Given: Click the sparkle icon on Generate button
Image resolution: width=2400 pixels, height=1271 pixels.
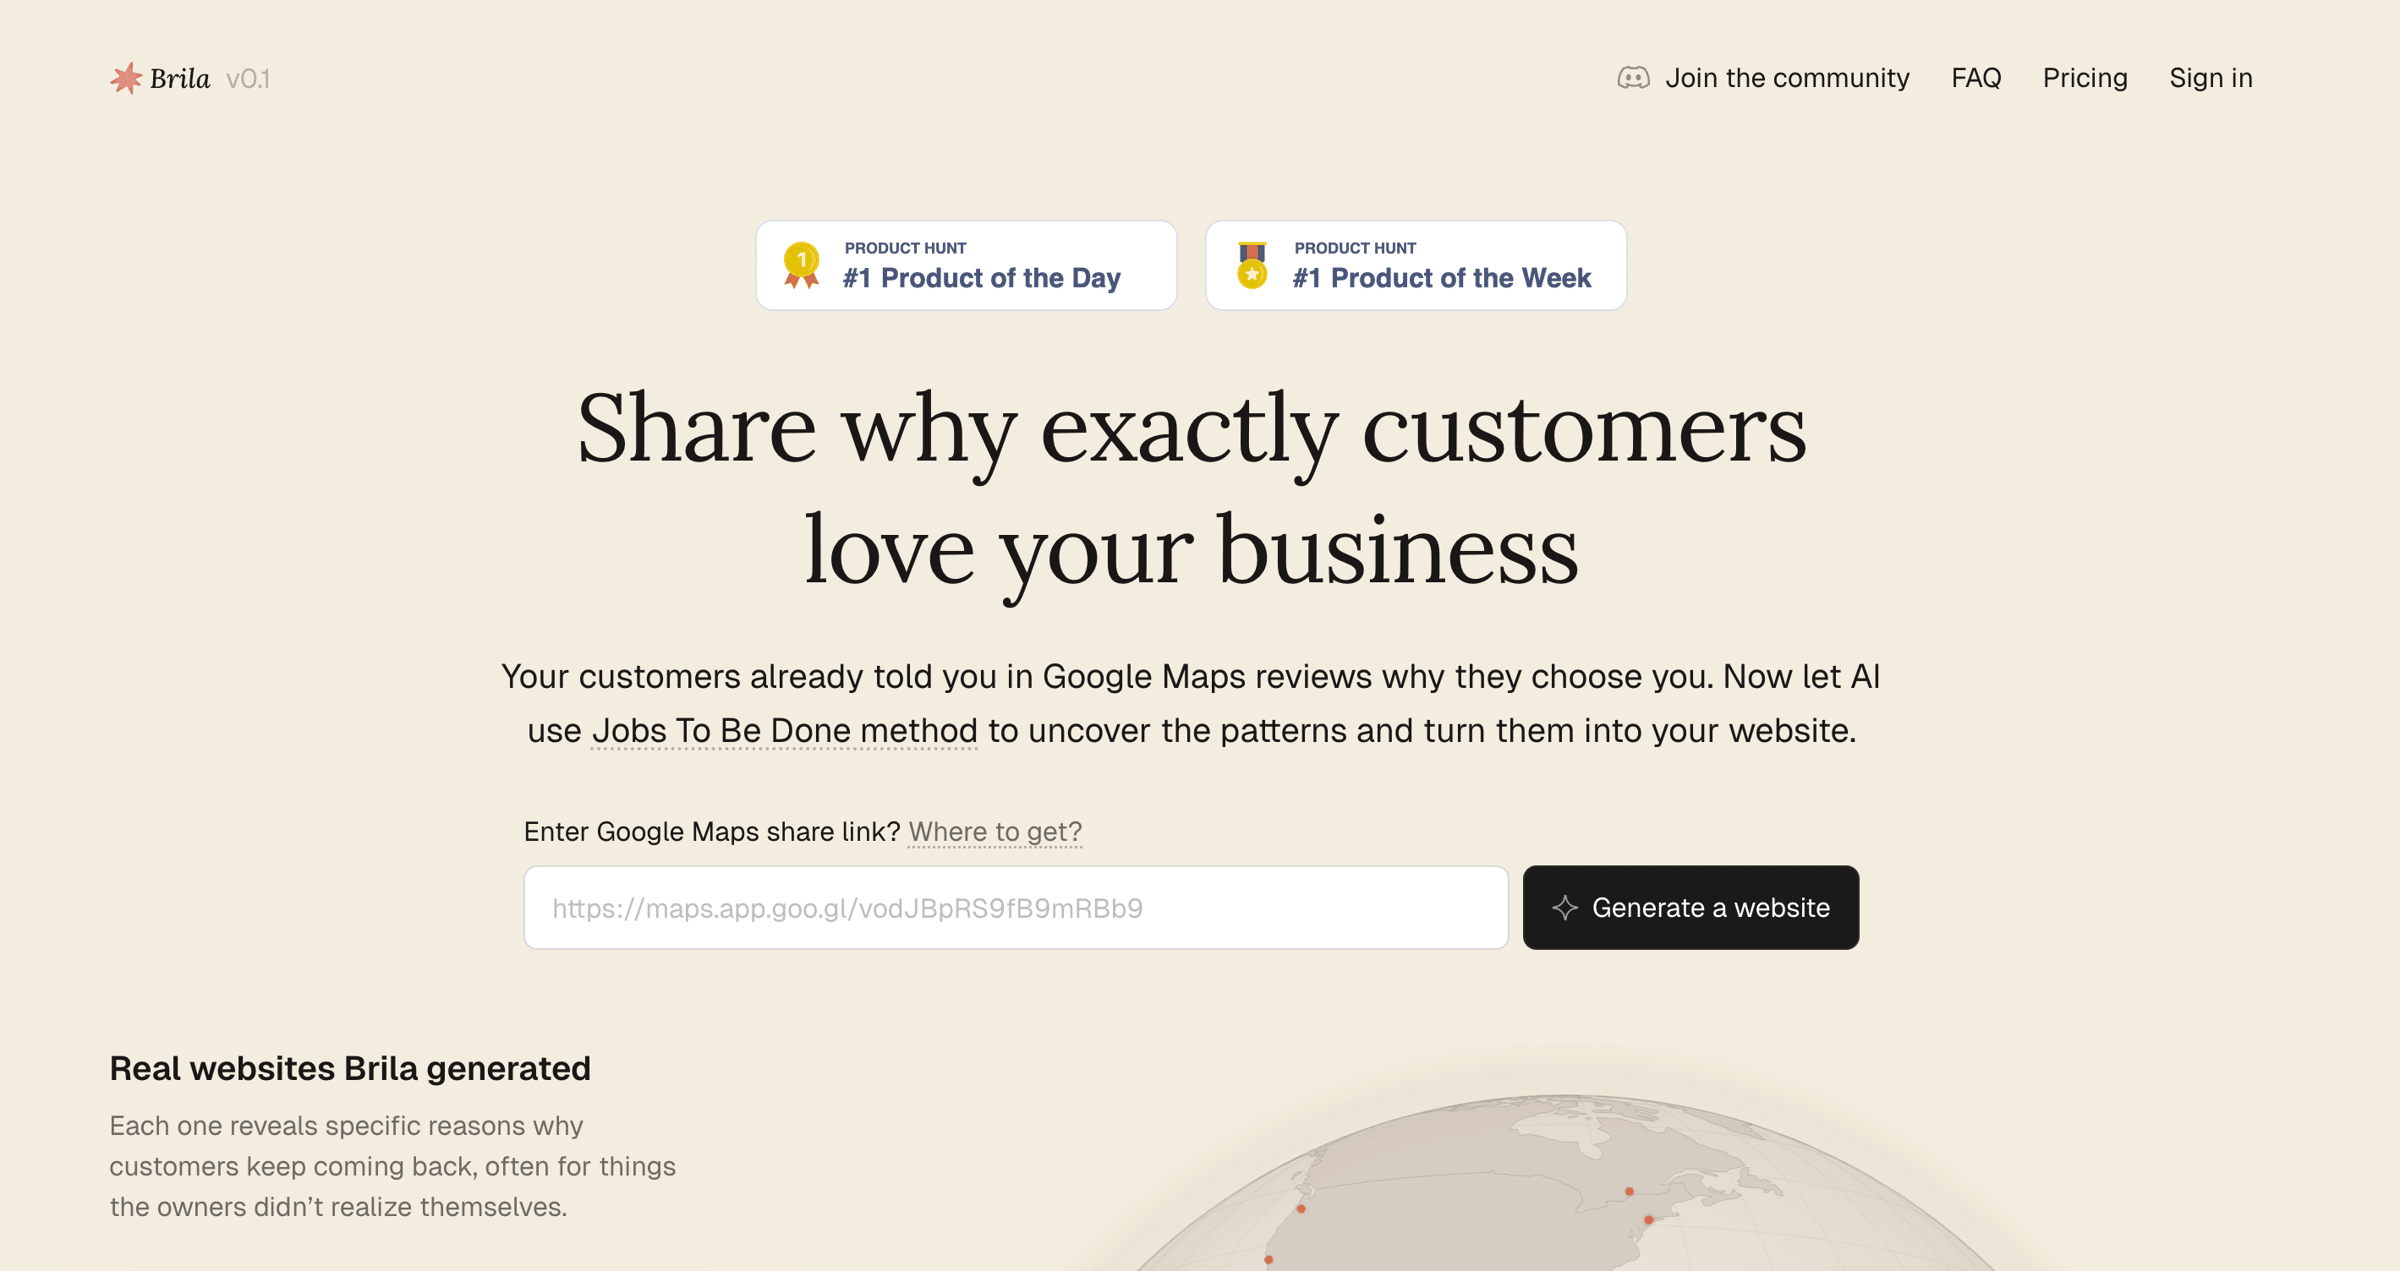Looking at the screenshot, I should [x=1565, y=908].
